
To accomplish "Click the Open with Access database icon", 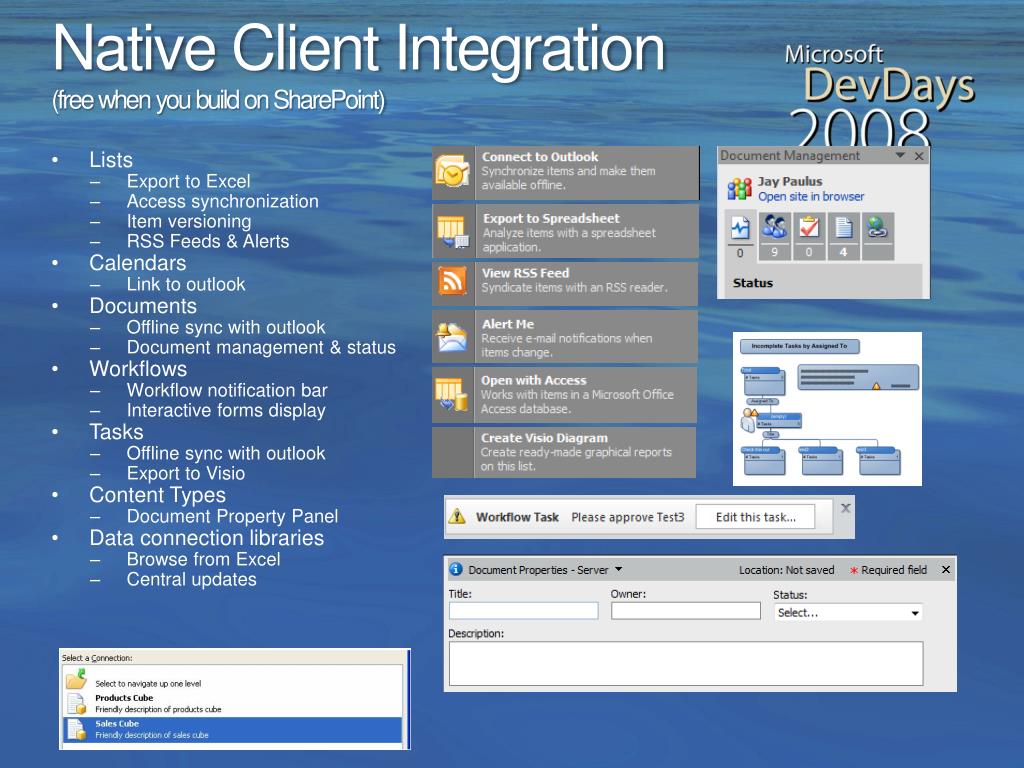I will [452, 394].
